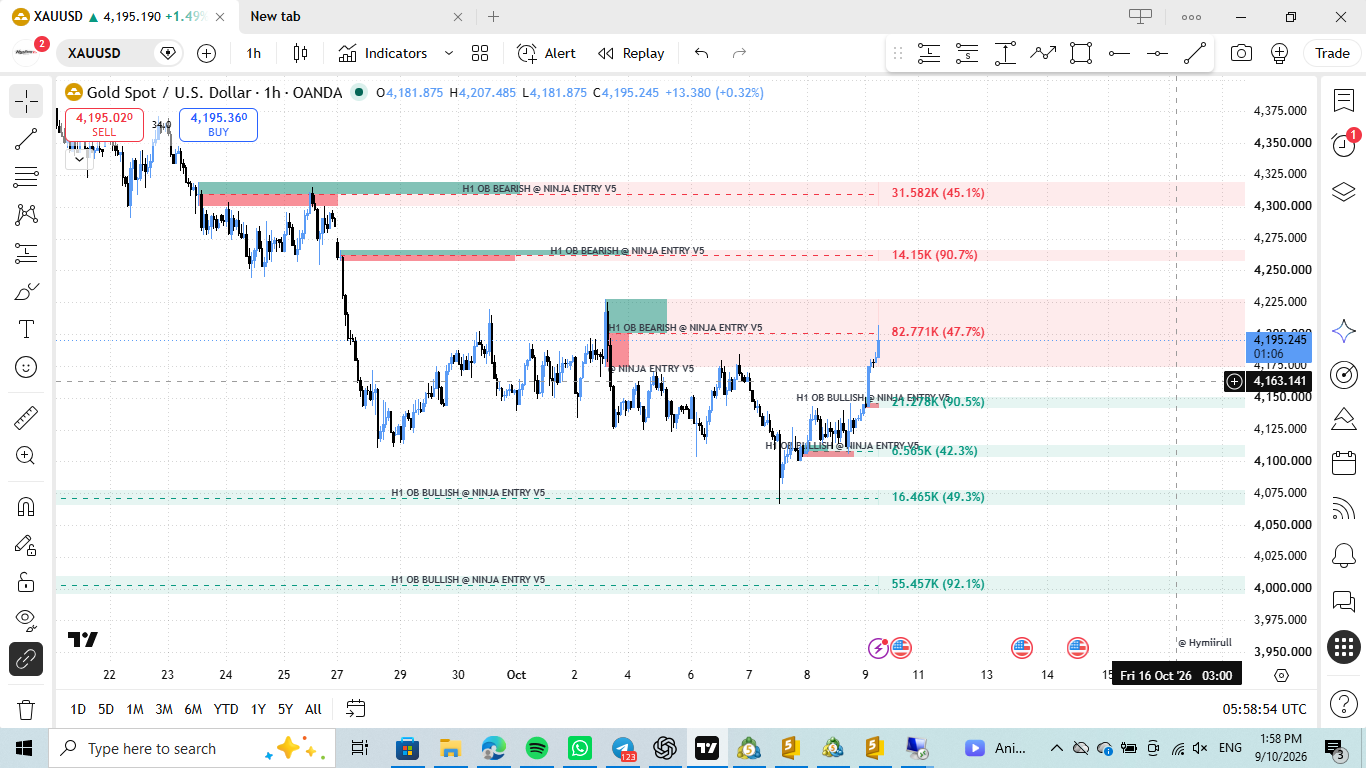Collapse the legend chevron under SELL
Screen dimensions: 1366x768
tap(78, 158)
